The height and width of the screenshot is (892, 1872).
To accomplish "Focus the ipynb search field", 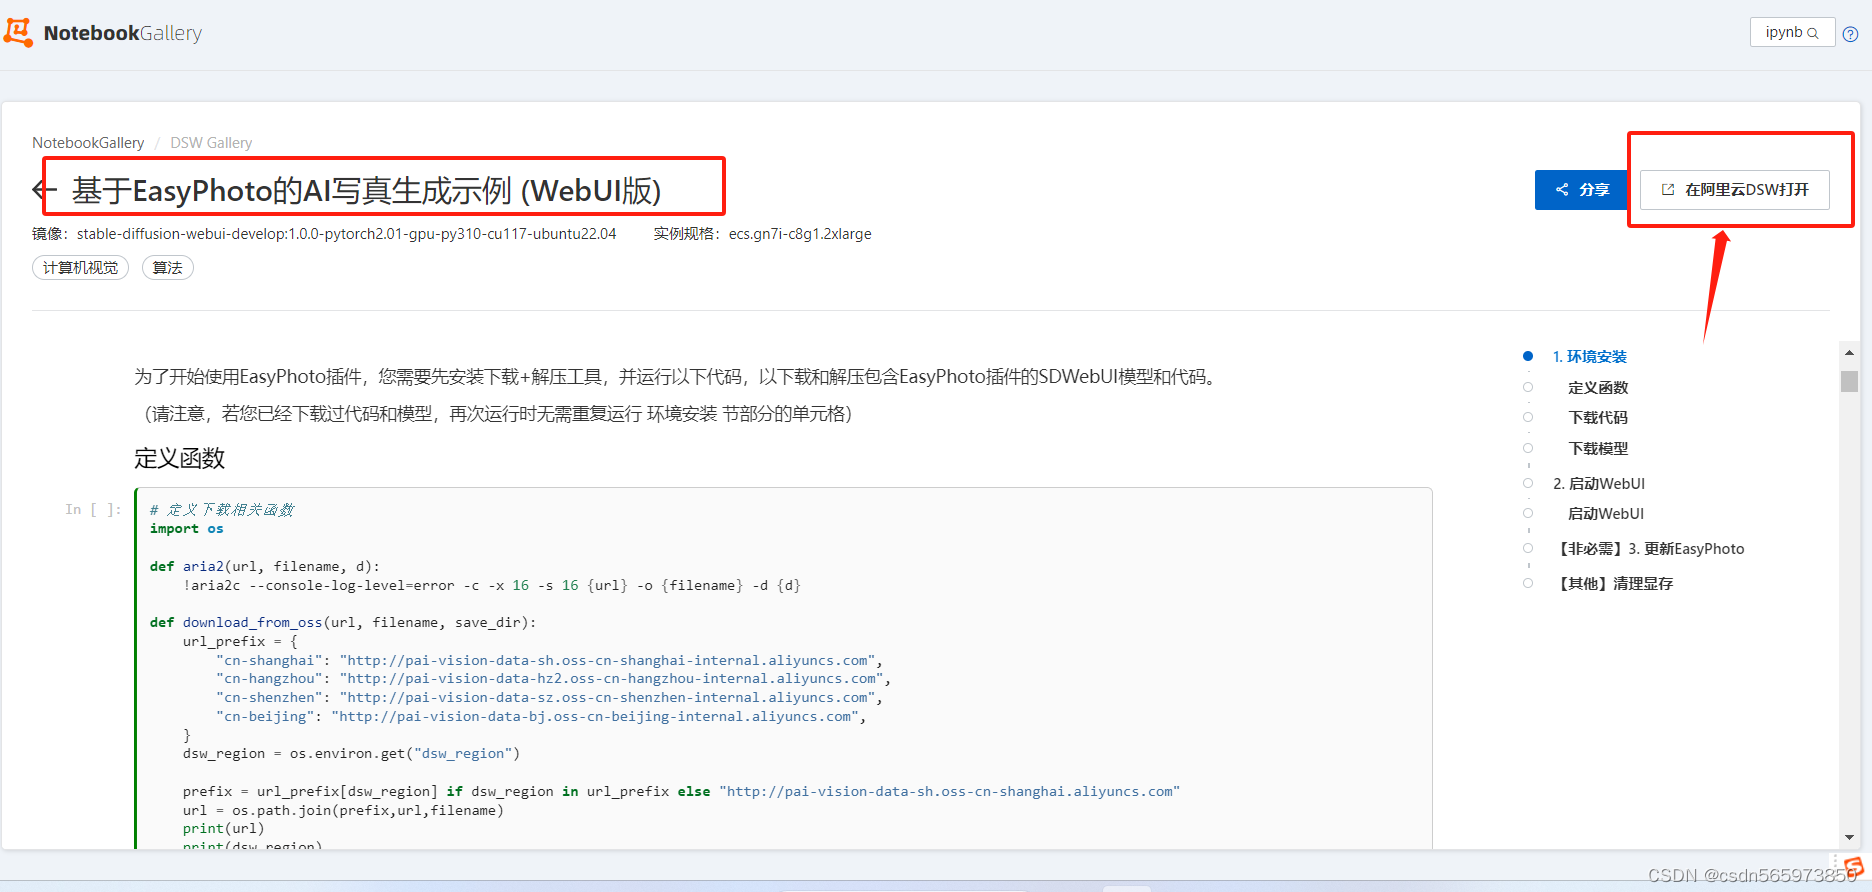I will [1792, 32].
